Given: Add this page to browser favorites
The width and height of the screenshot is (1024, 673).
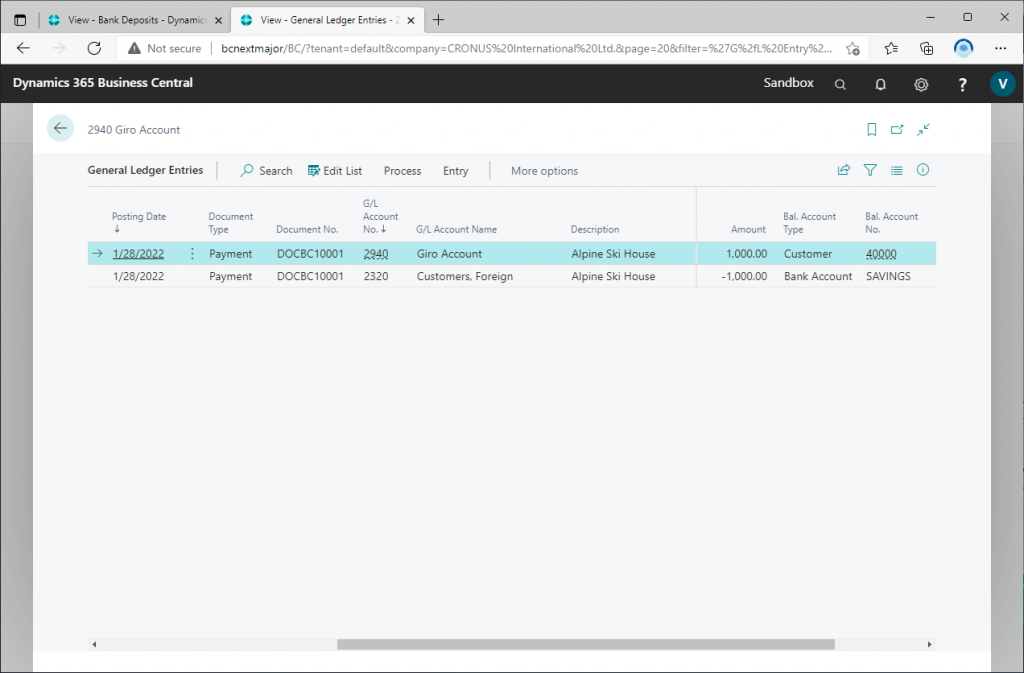Looking at the screenshot, I should [853, 48].
